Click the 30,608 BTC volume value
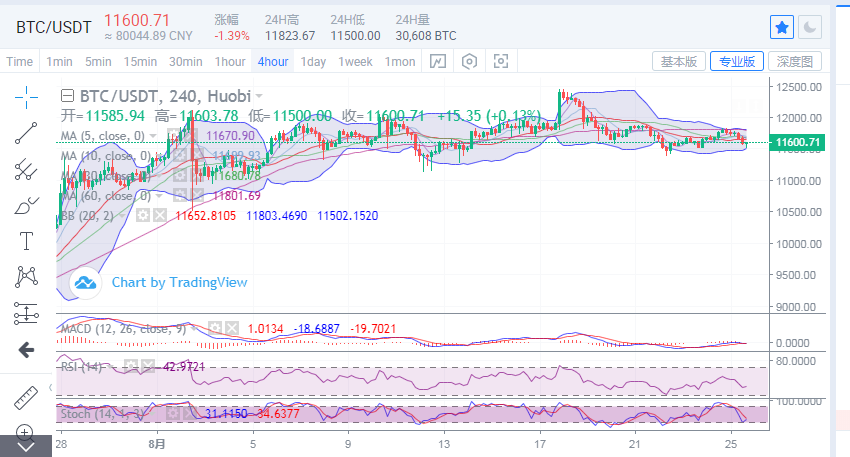 coord(426,36)
